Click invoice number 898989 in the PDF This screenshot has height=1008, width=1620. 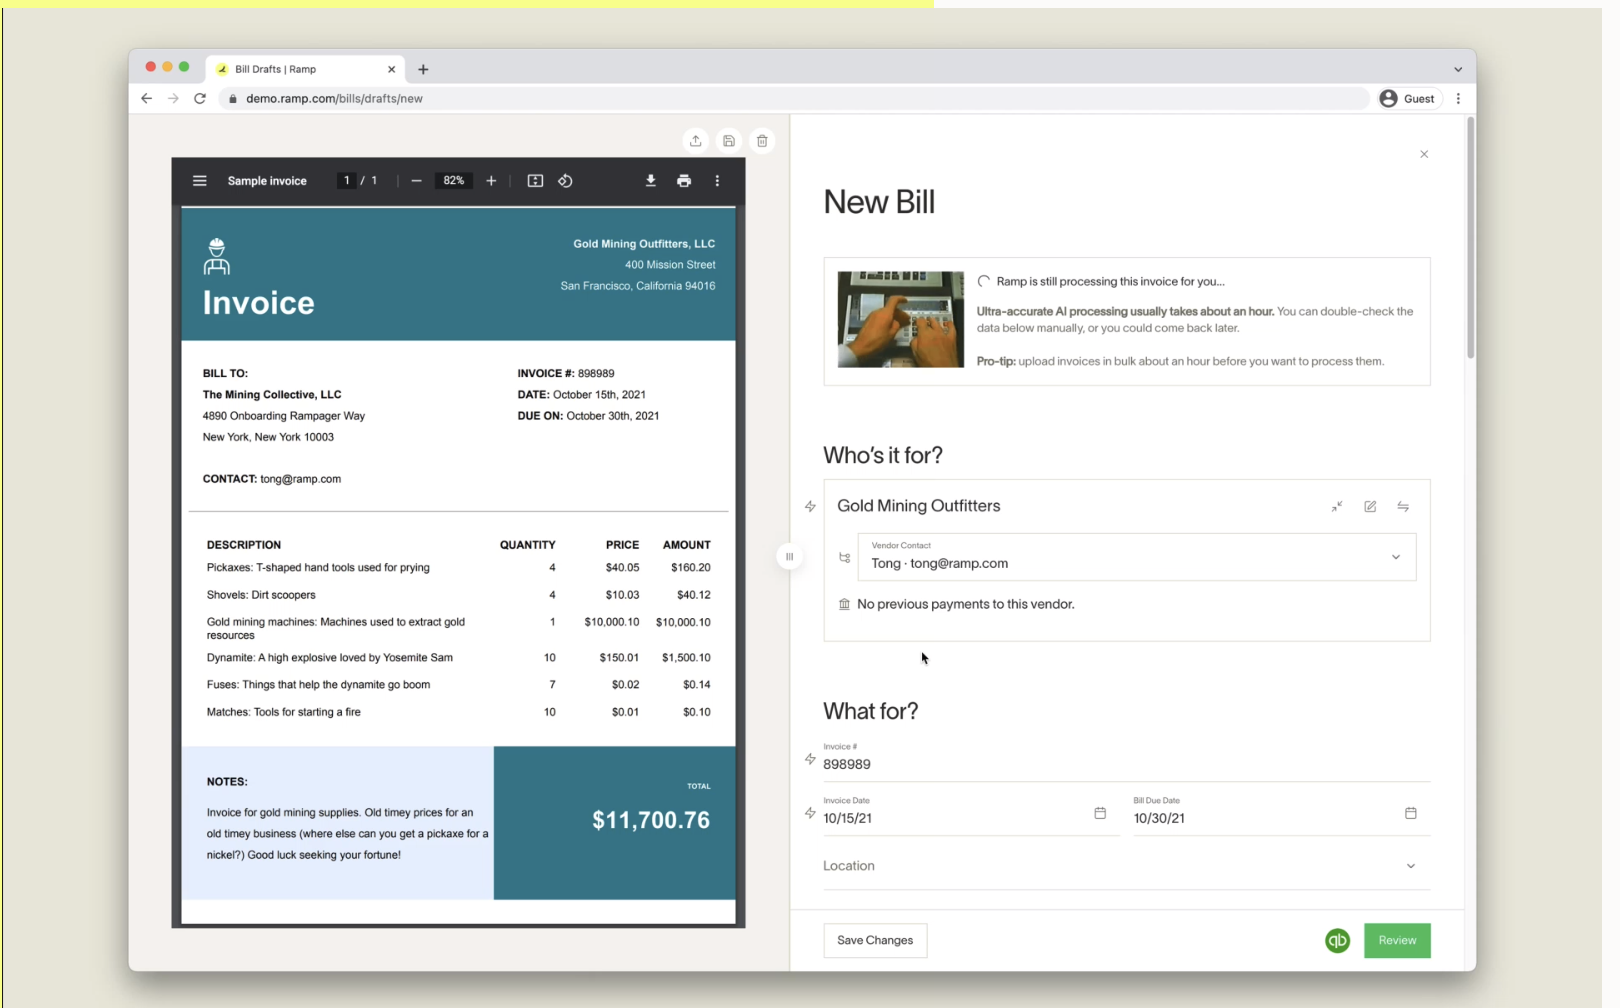tap(596, 373)
